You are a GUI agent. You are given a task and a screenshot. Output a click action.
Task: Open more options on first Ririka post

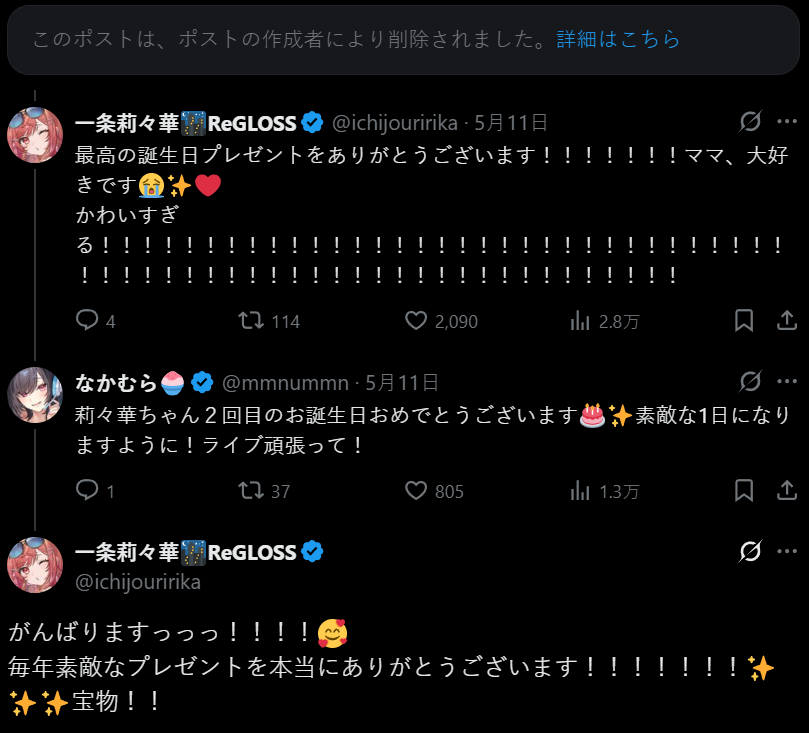[787, 123]
